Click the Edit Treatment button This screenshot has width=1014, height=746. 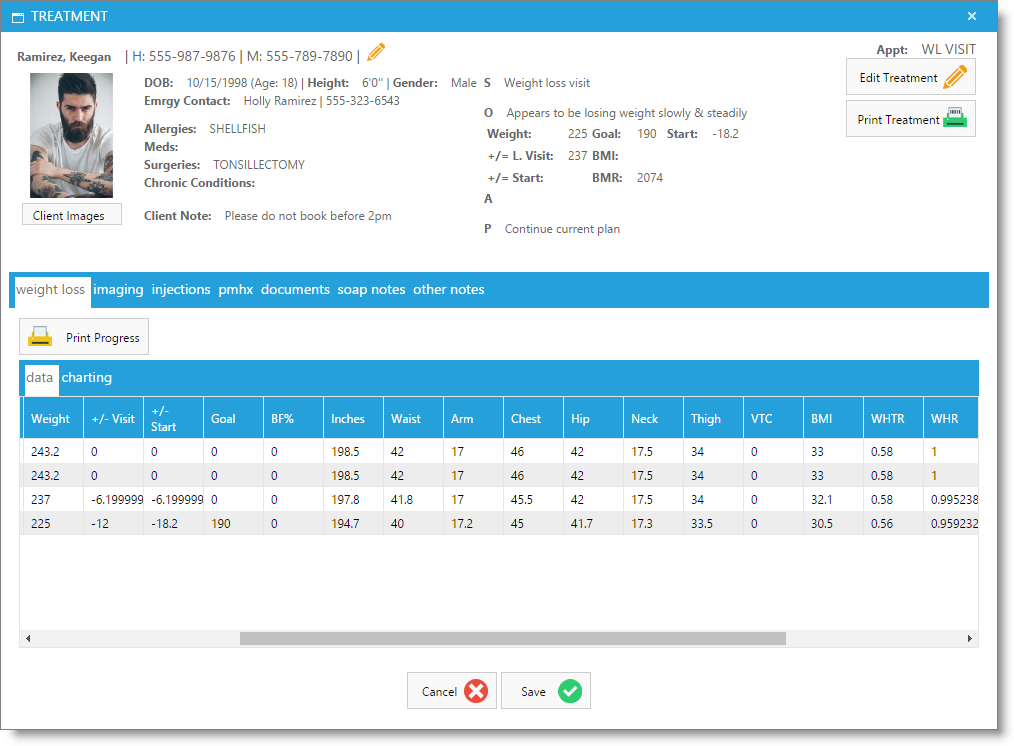pyautogui.click(x=910, y=78)
